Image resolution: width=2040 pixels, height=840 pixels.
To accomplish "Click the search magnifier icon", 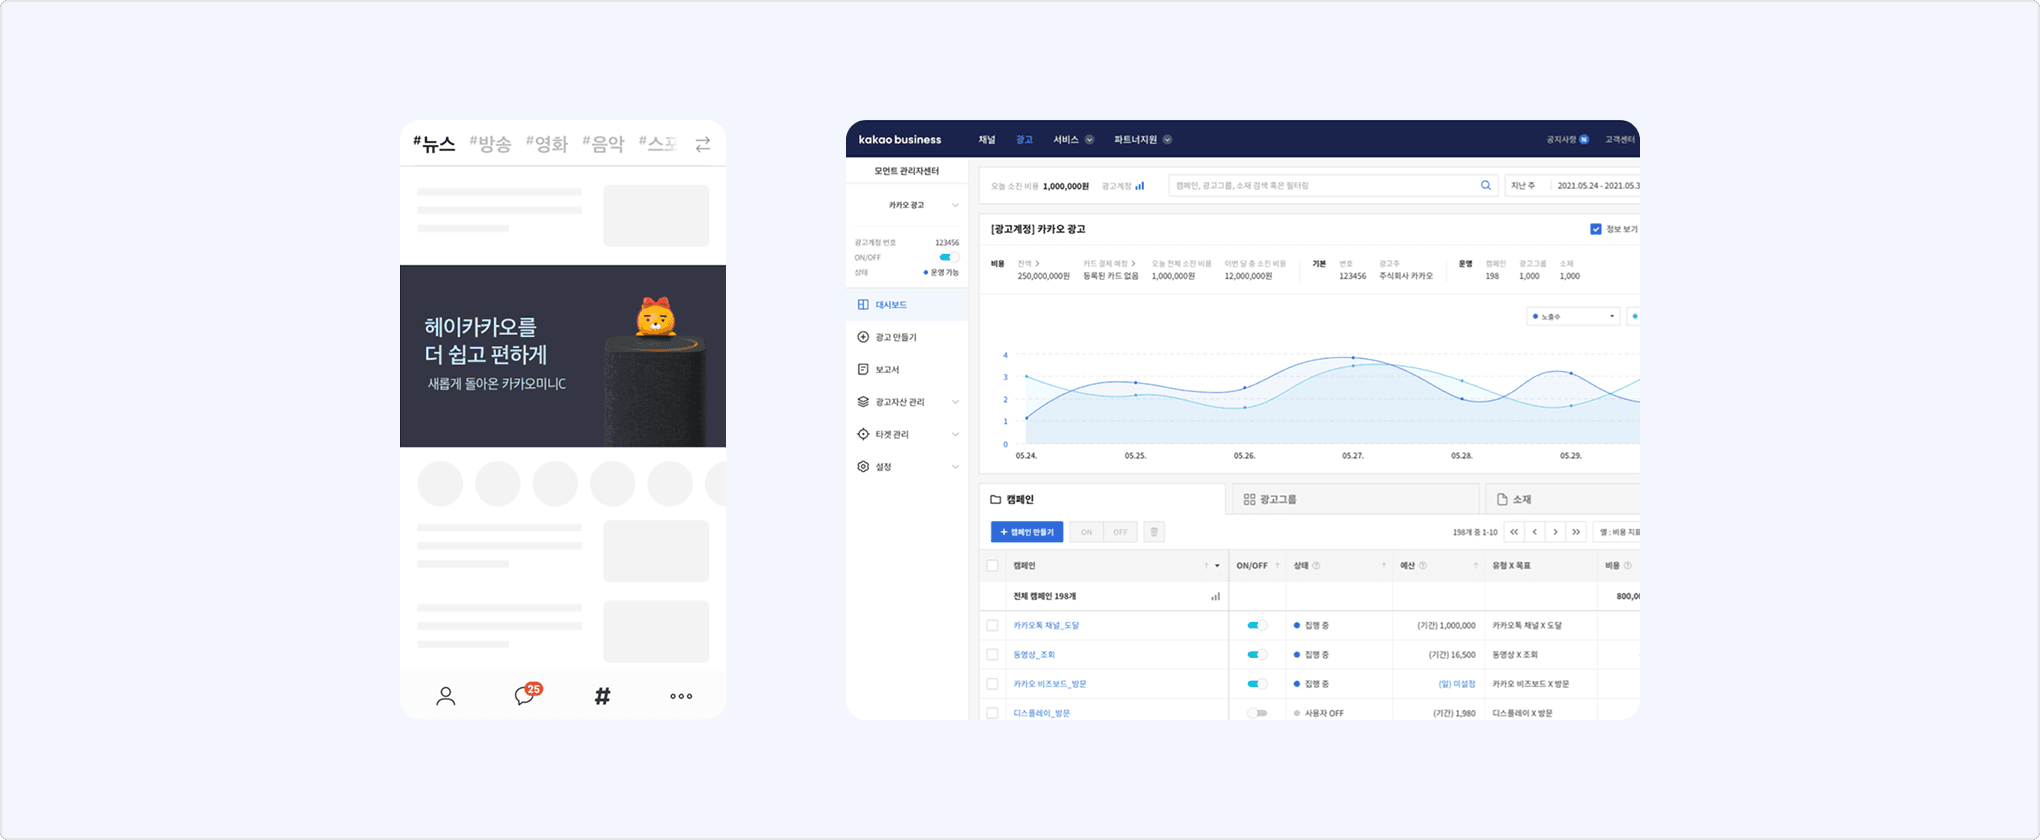I will coord(1486,185).
